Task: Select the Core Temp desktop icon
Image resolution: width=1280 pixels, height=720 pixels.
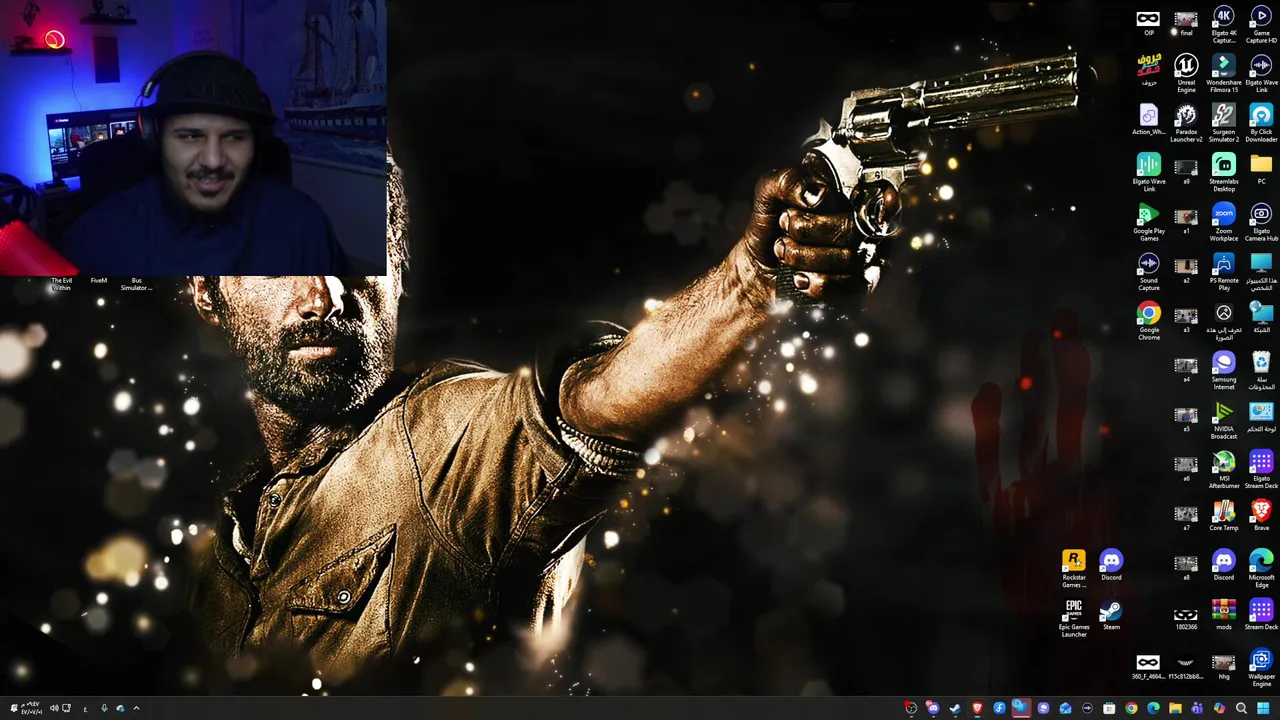Action: [x=1224, y=516]
